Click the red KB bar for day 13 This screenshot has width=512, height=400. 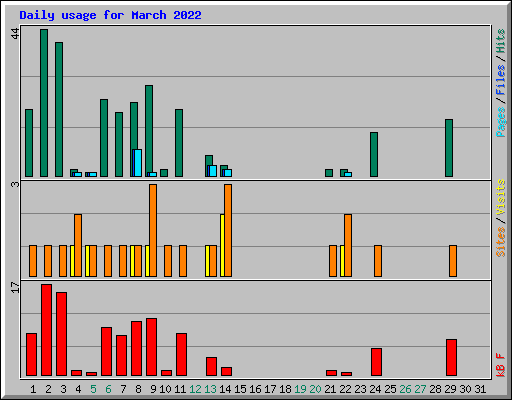tap(212, 367)
